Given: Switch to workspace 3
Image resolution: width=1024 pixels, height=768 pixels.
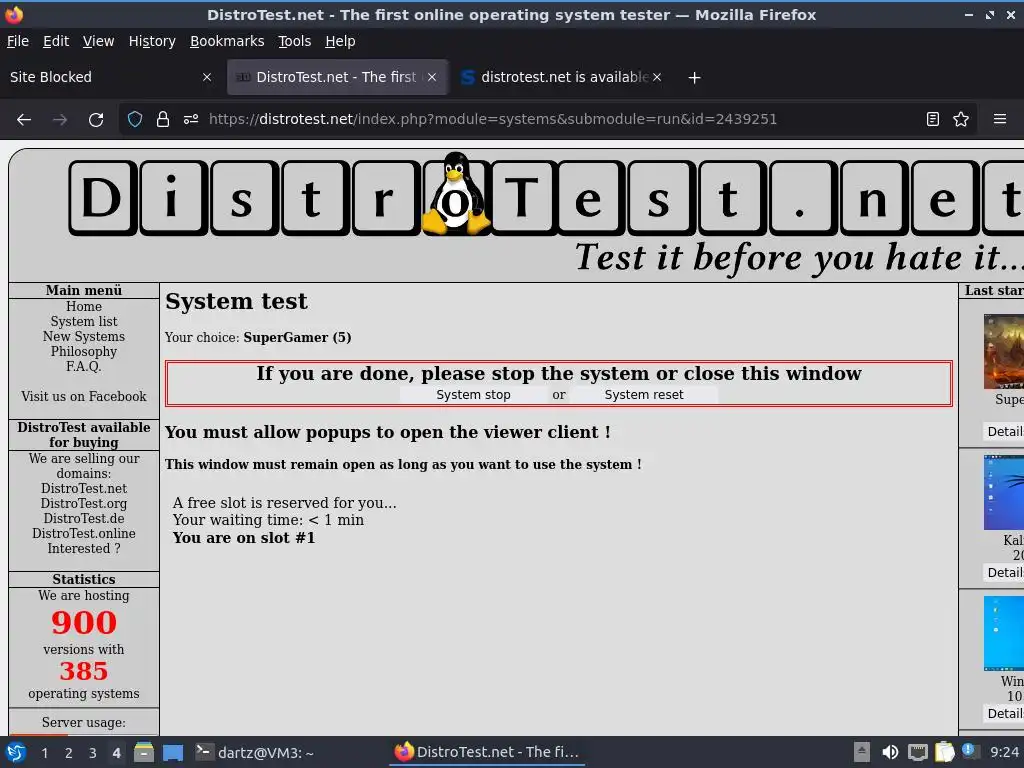Looking at the screenshot, I should pos(93,753).
